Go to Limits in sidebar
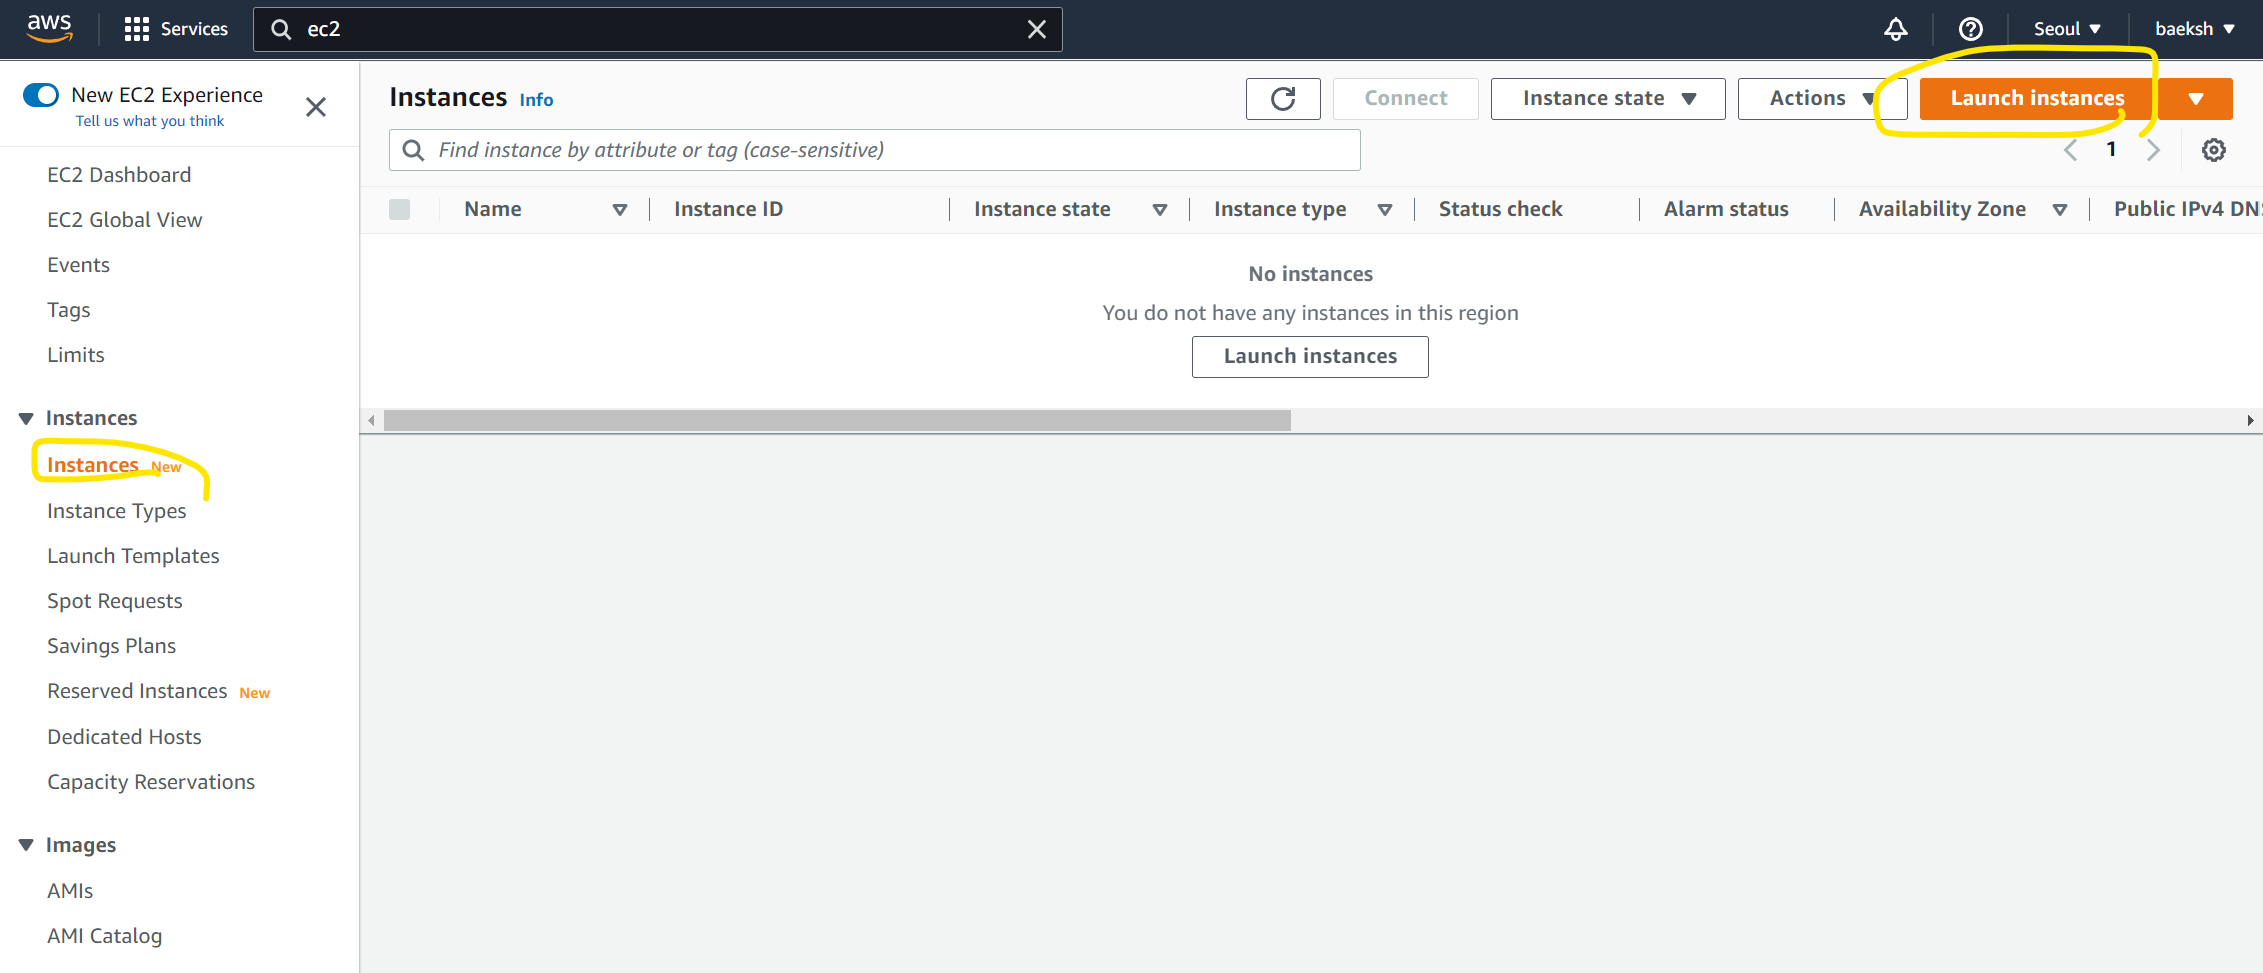The height and width of the screenshot is (973, 2263). coord(76,355)
